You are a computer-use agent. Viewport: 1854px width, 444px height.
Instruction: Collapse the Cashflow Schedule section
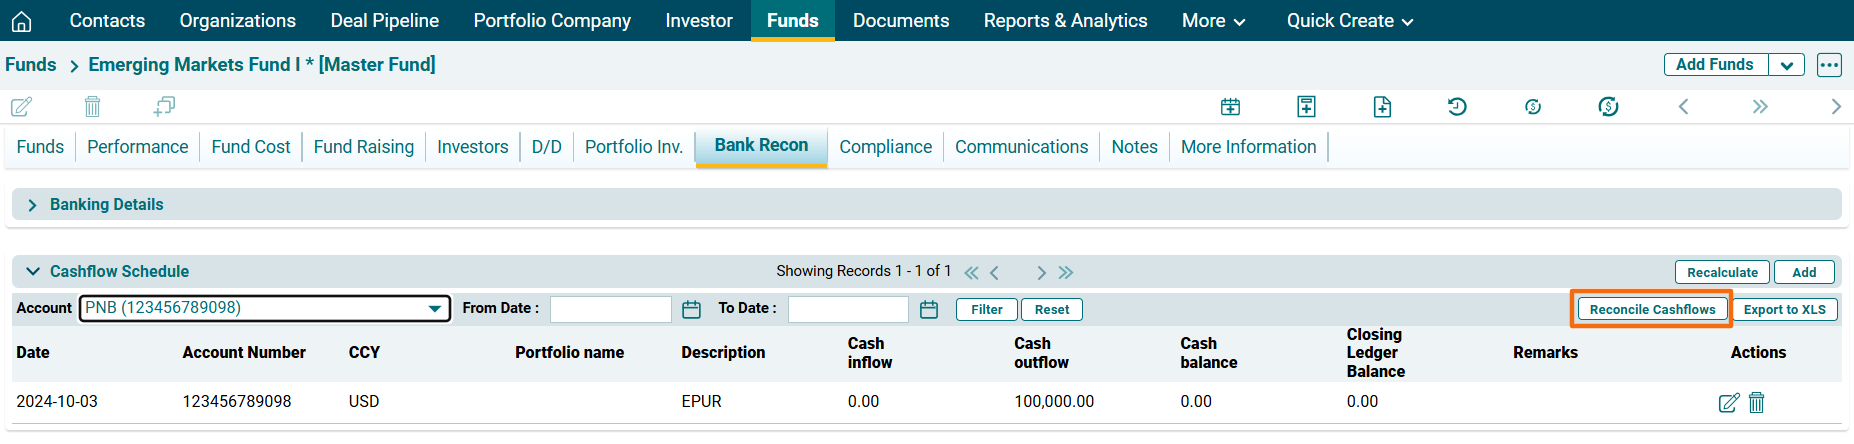click(33, 272)
